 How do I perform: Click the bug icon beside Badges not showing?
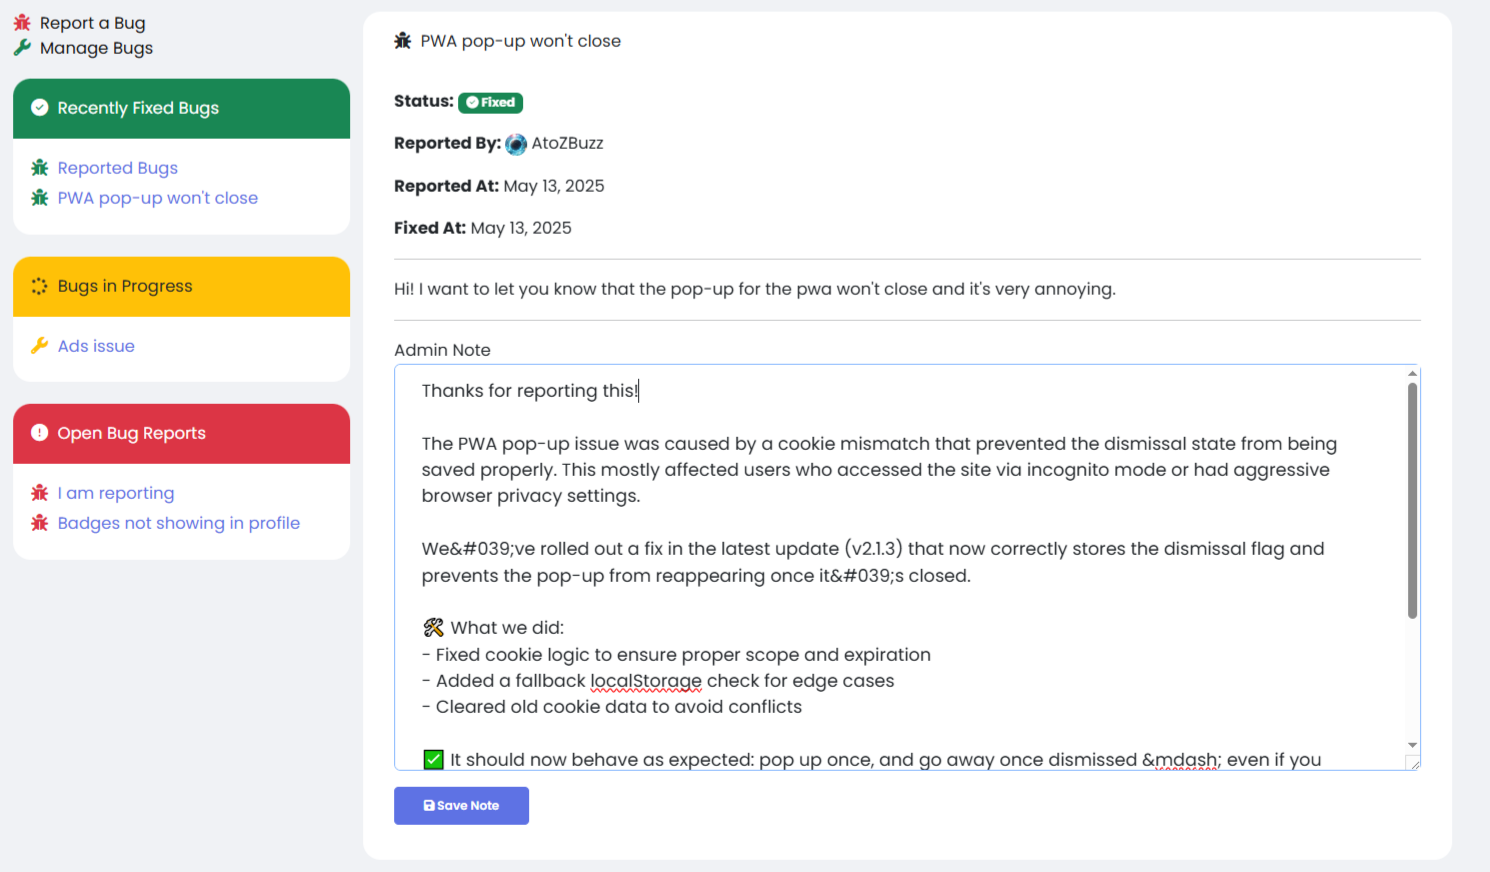tap(40, 523)
